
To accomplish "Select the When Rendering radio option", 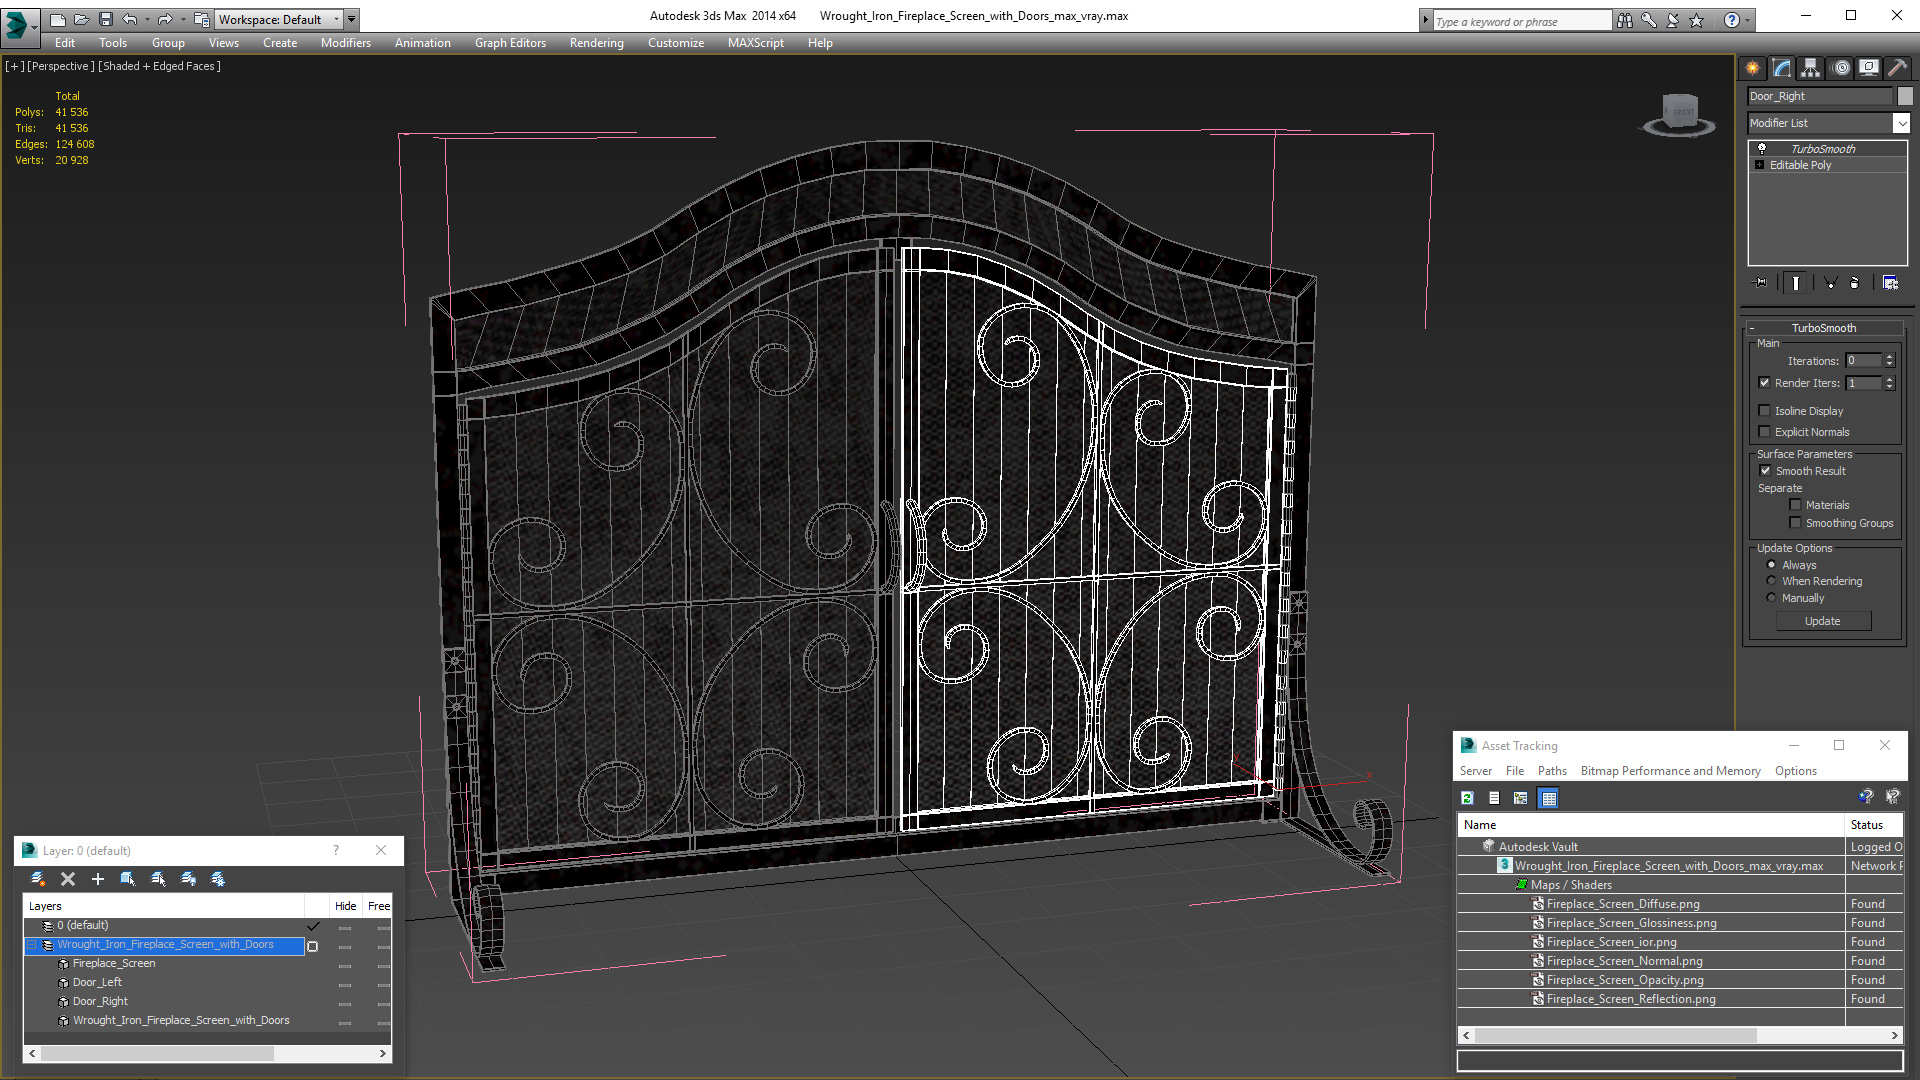I will 1772,581.
